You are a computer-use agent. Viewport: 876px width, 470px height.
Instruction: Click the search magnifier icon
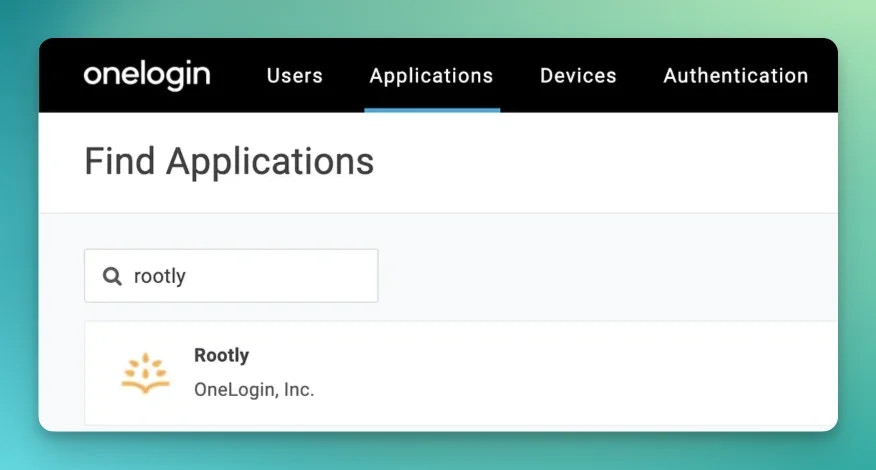point(112,276)
